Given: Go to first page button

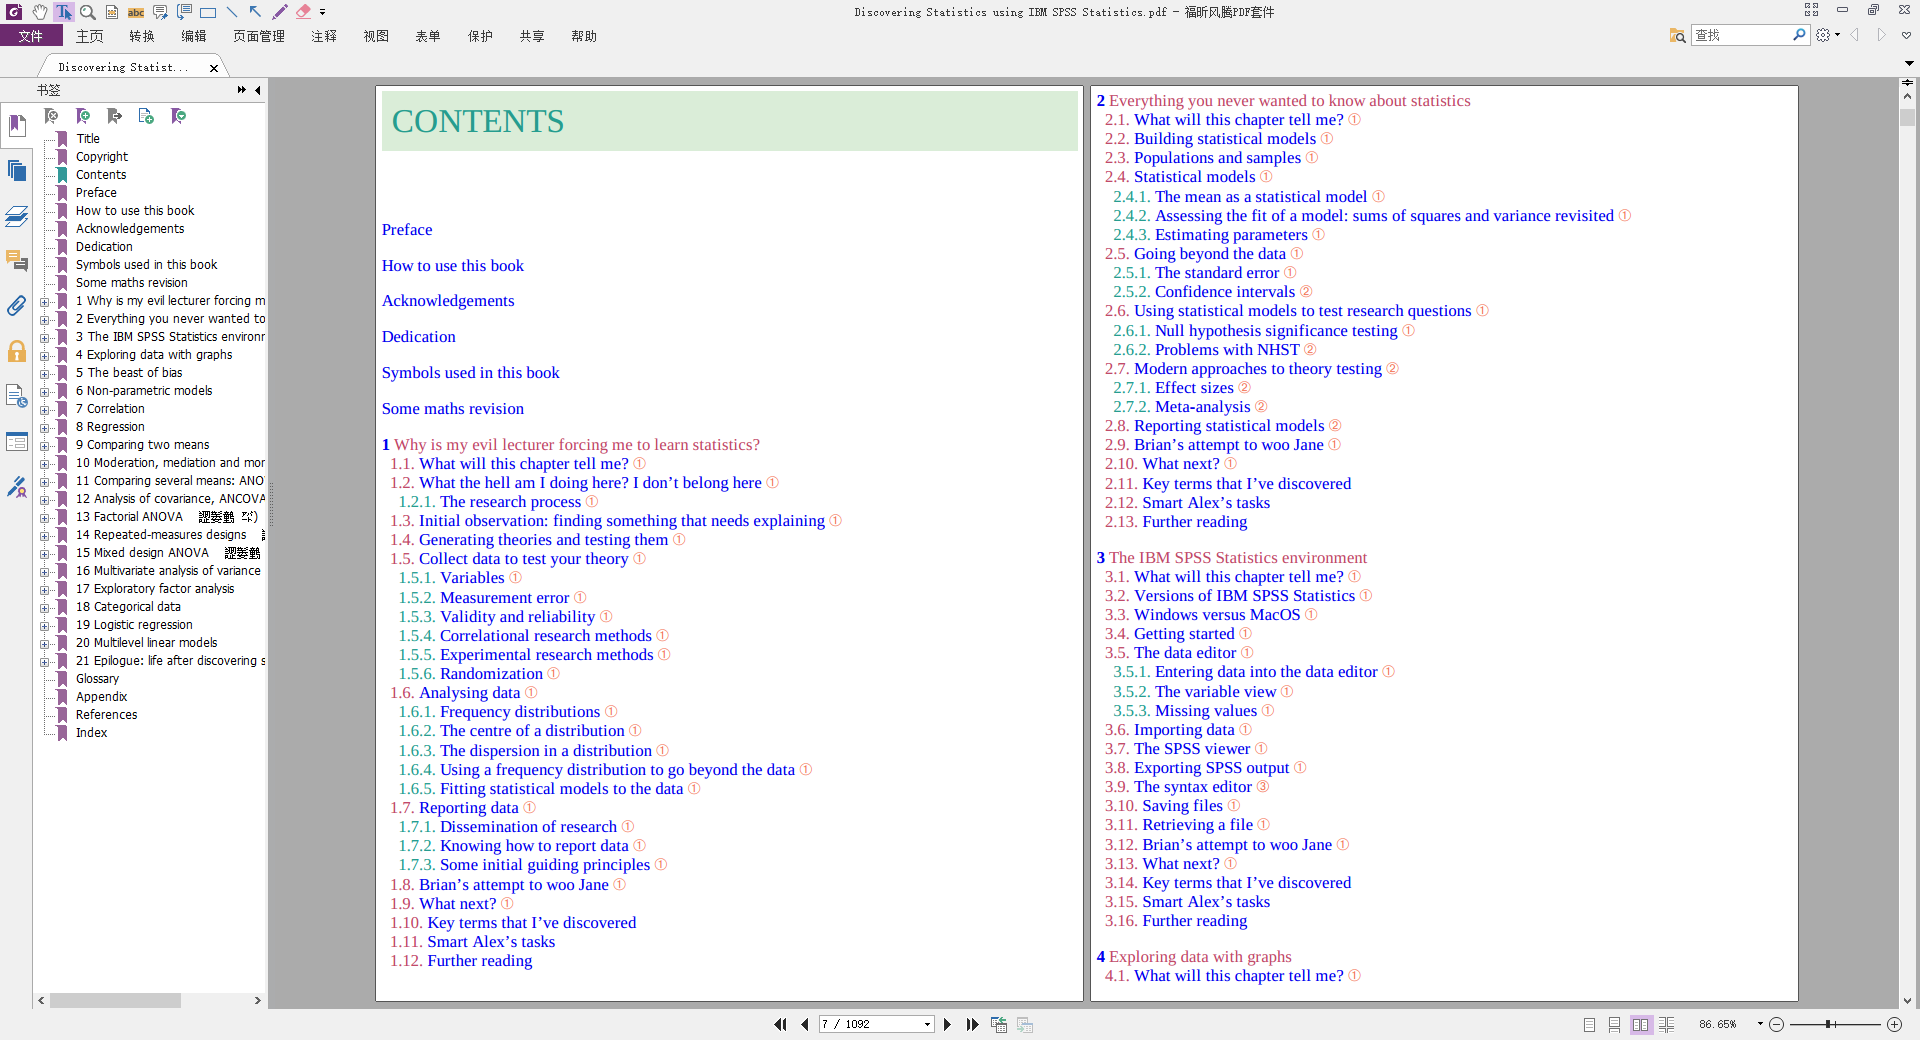Looking at the screenshot, I should point(780,1024).
